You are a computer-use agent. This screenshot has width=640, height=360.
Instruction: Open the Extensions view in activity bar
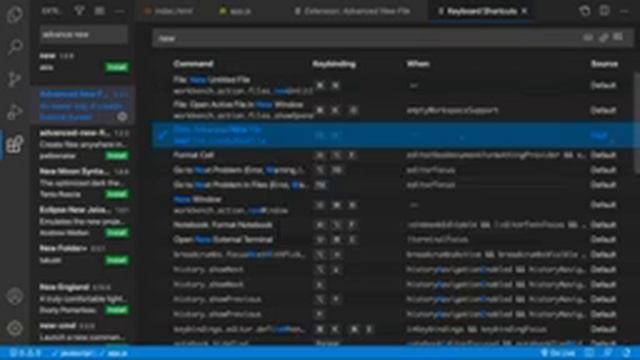(x=15, y=144)
